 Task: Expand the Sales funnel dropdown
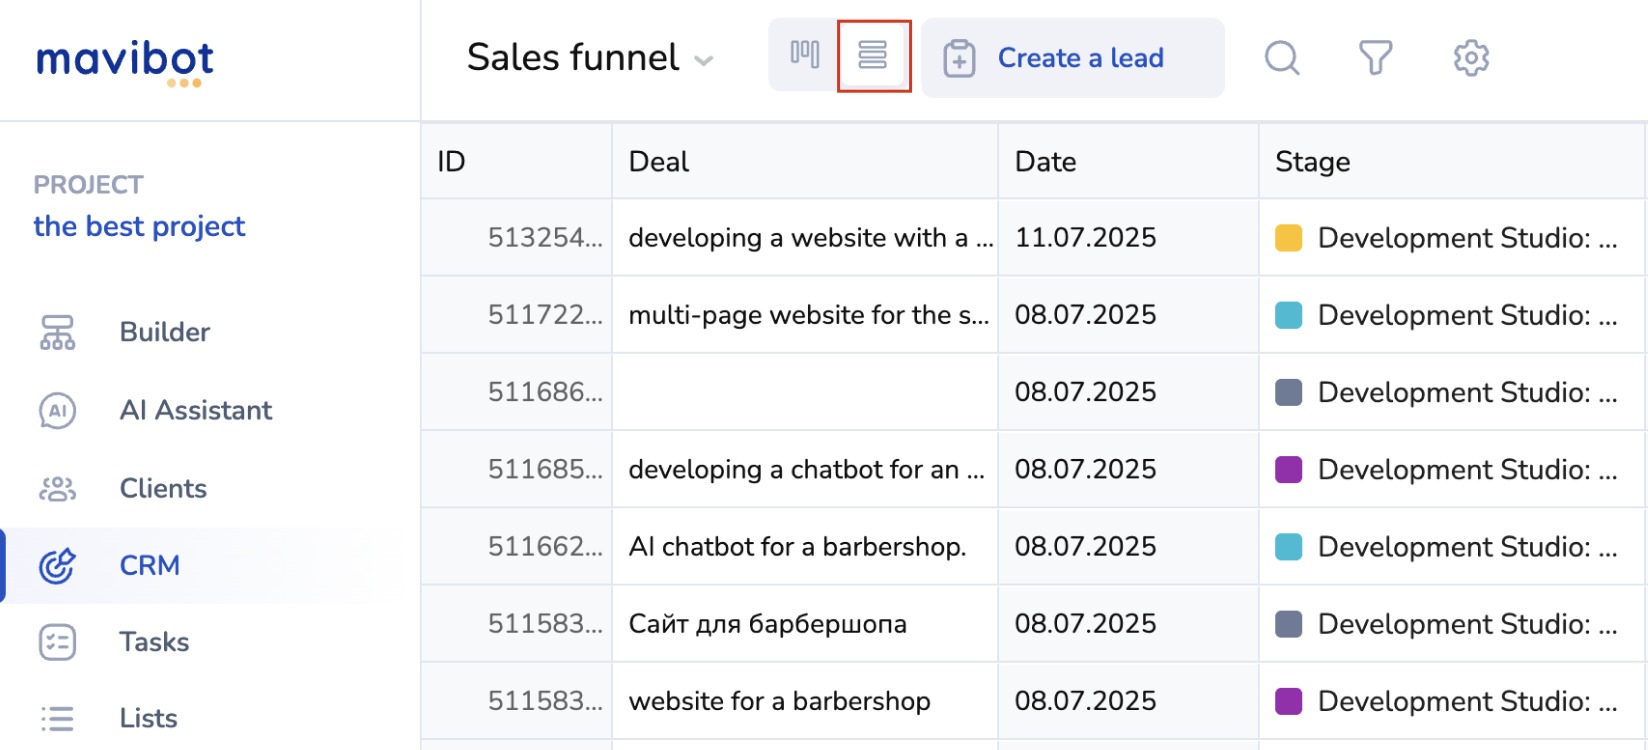click(x=704, y=60)
